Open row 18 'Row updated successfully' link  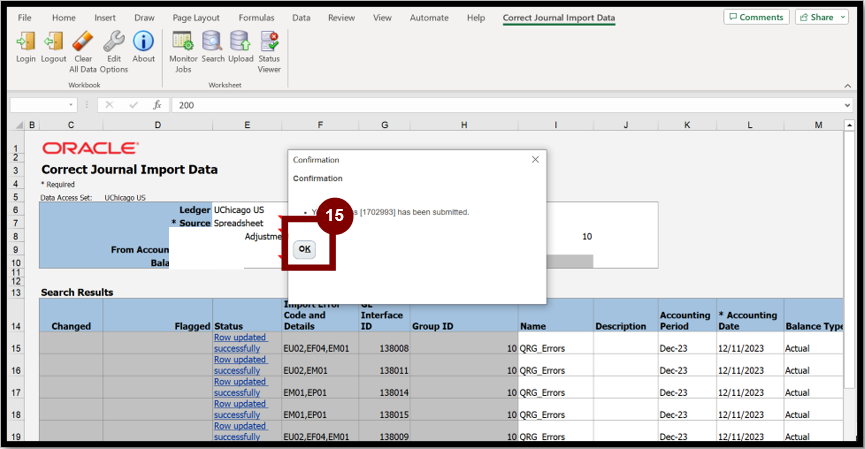[241, 409]
